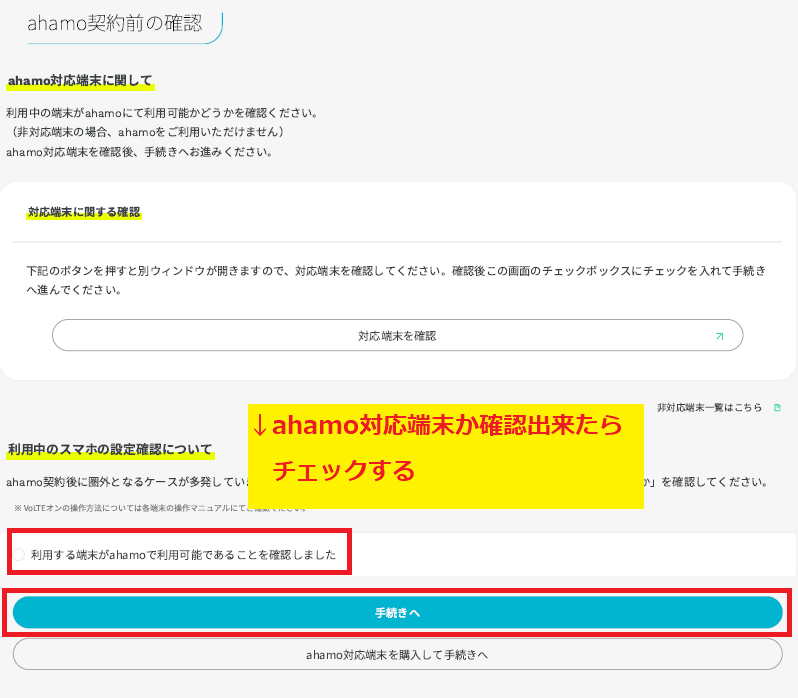
Task: Click the 対応端末を確認 button
Action: pyautogui.click(x=397, y=335)
